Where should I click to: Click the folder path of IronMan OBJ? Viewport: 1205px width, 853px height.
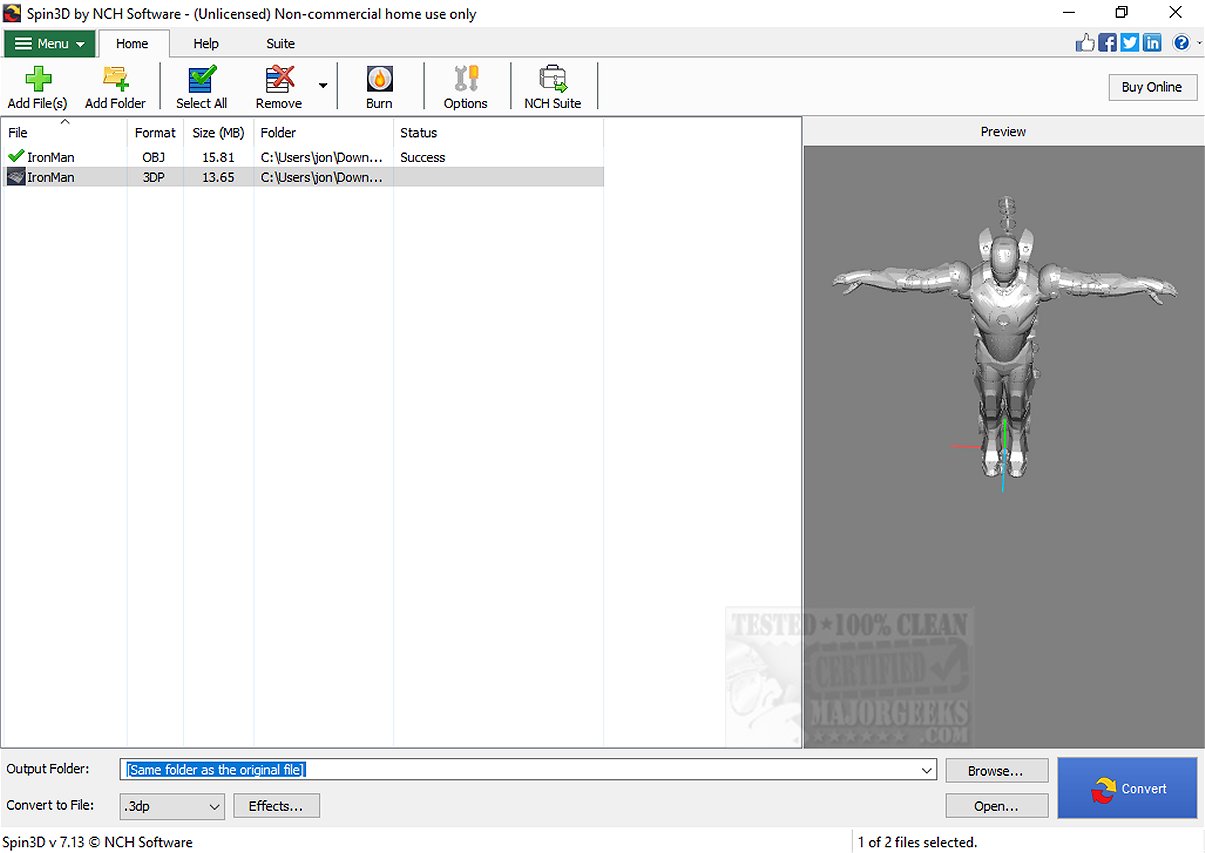pos(322,157)
